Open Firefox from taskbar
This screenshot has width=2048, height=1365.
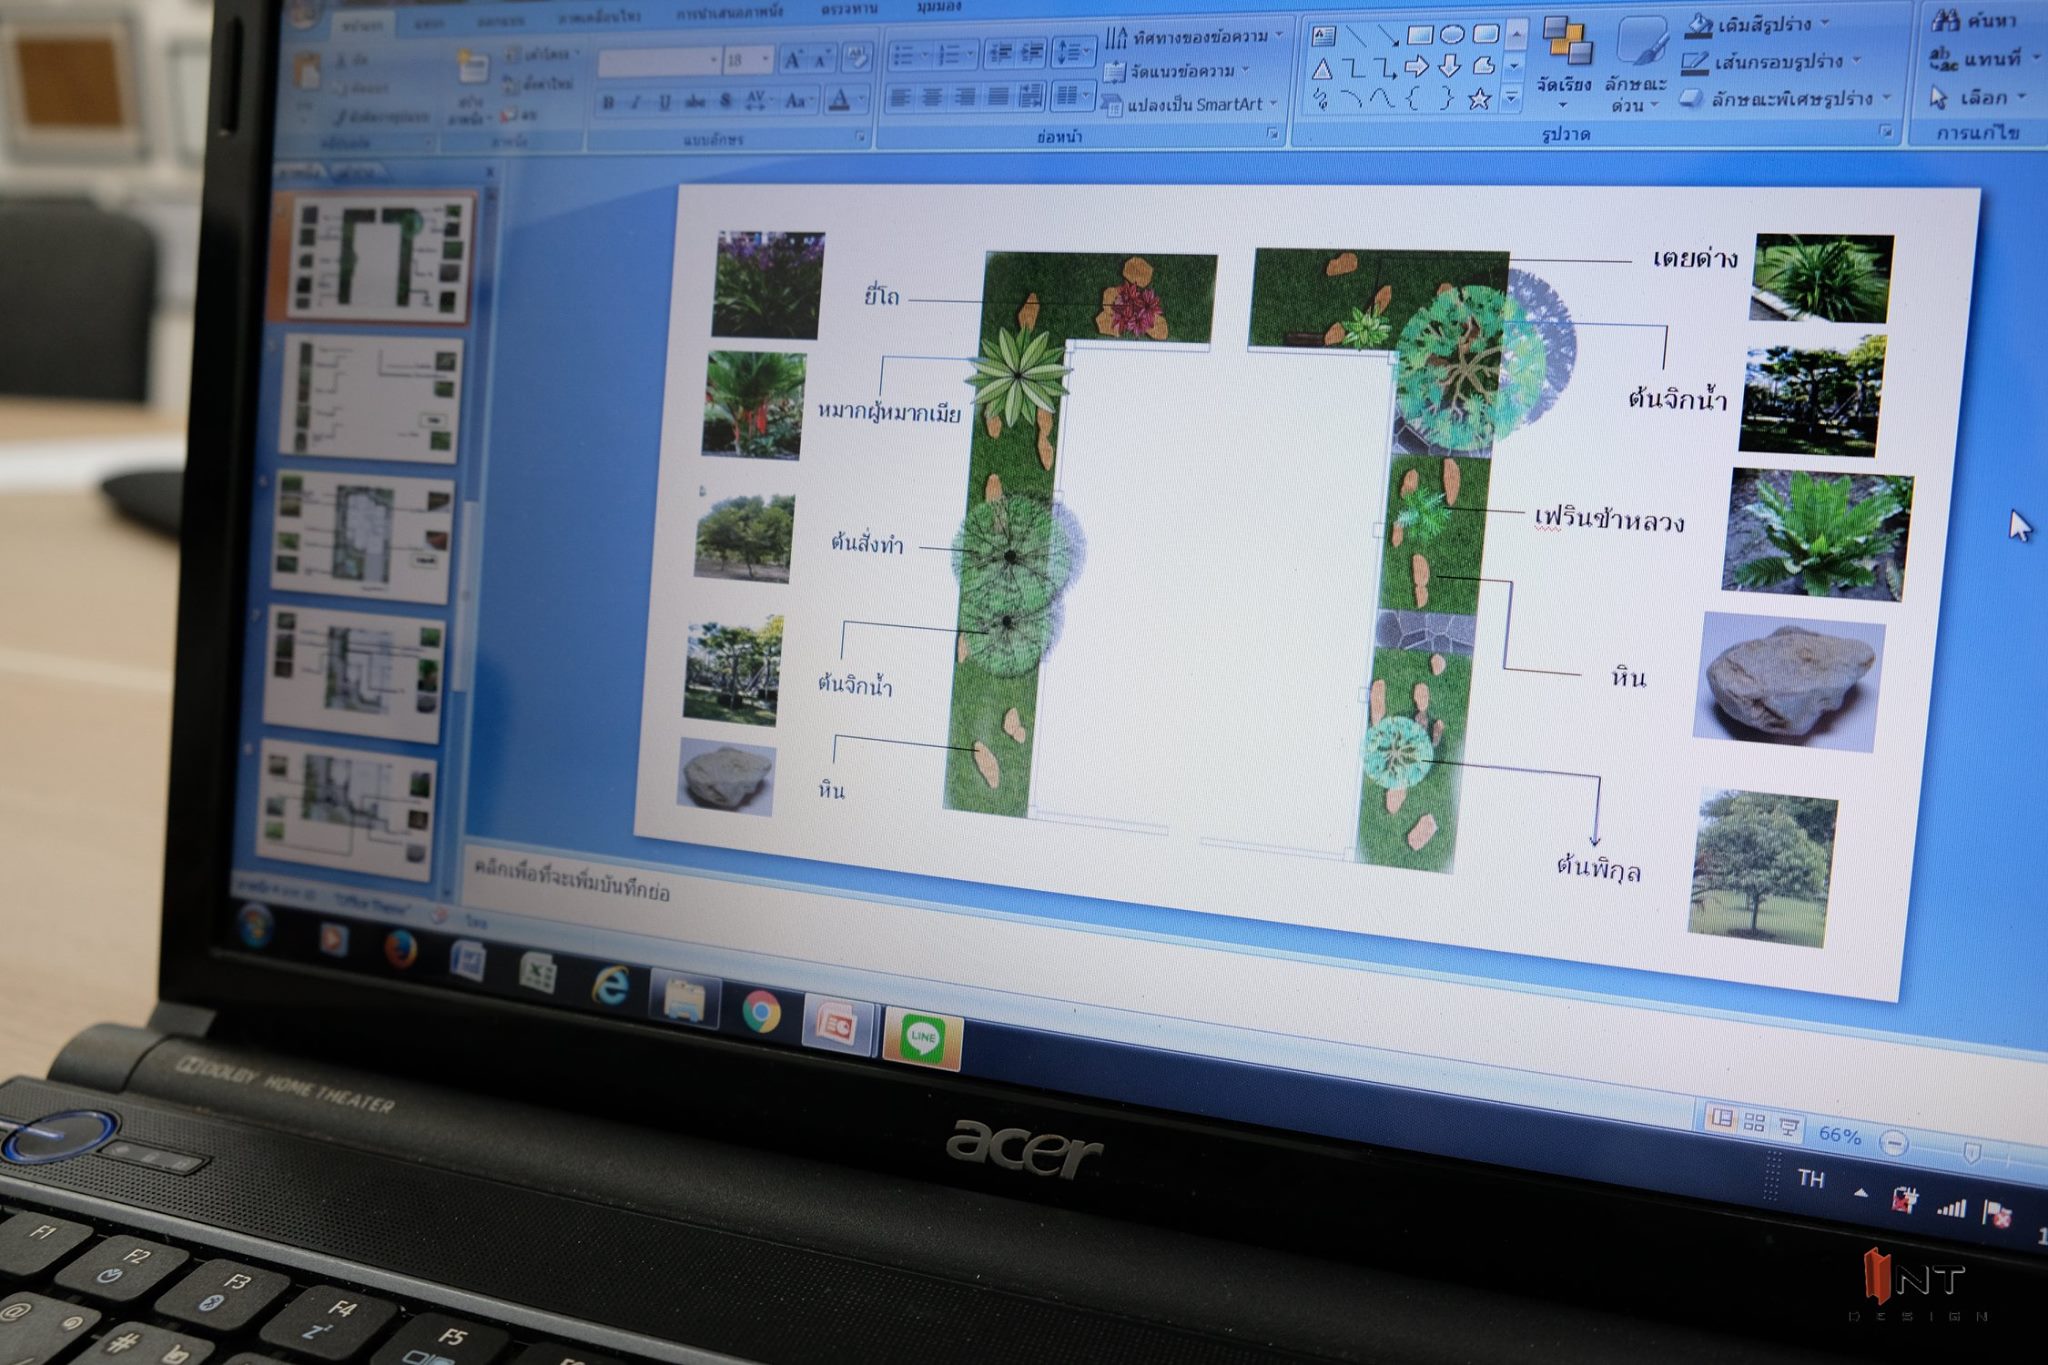[401, 950]
